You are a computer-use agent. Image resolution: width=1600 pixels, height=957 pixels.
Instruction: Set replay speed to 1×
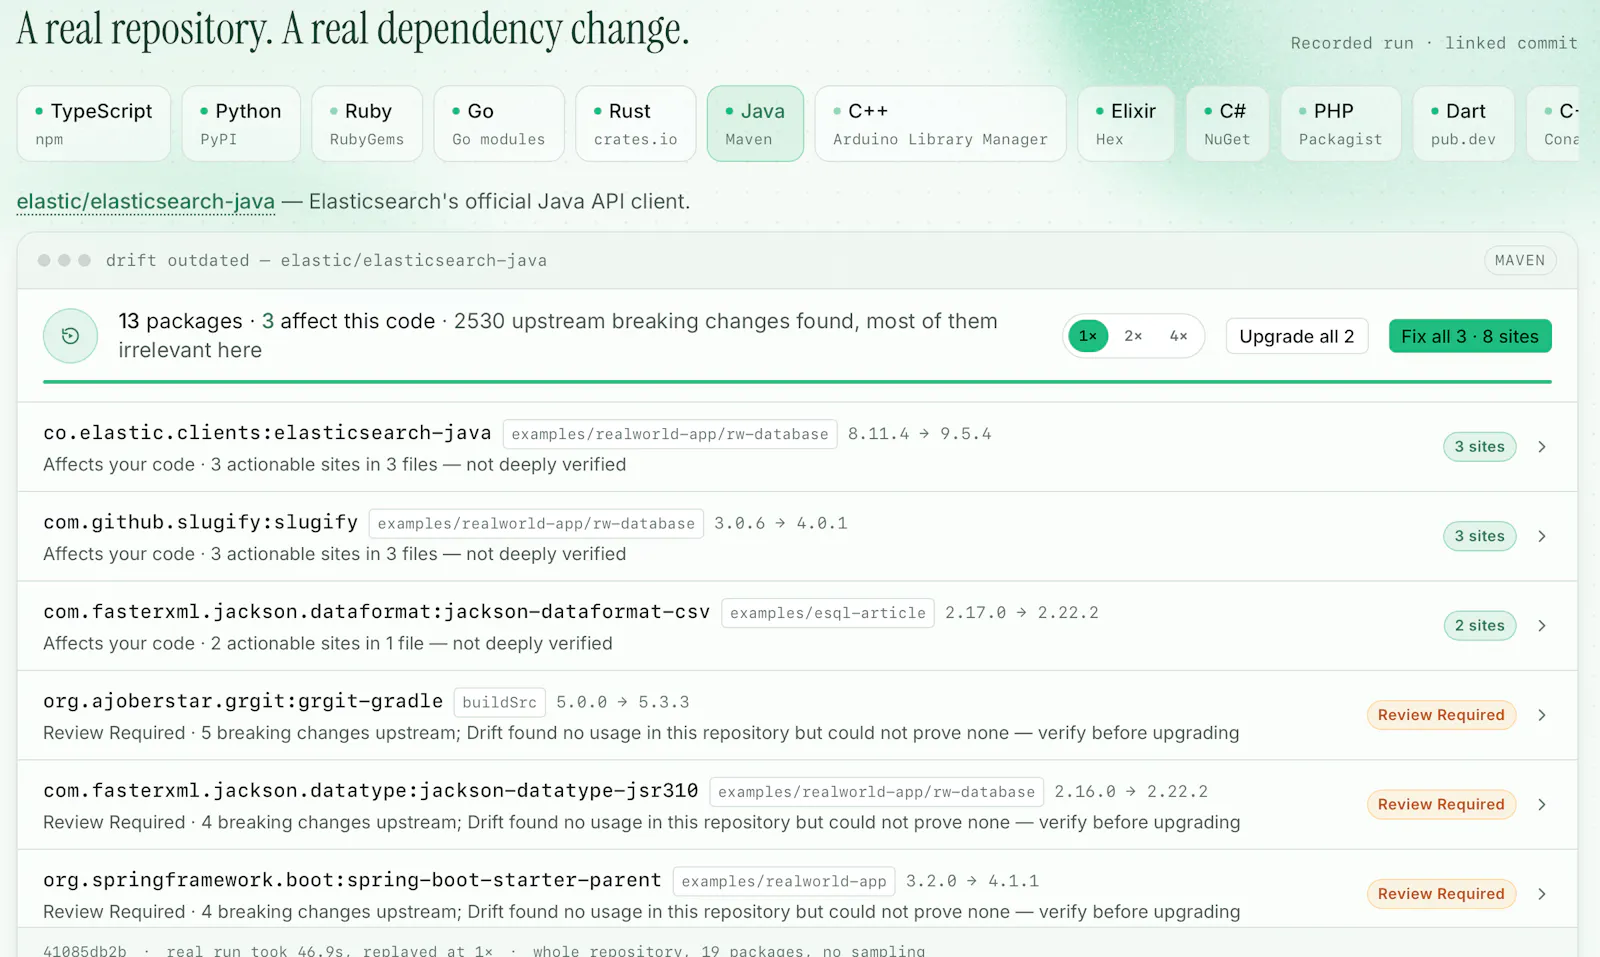(1088, 336)
